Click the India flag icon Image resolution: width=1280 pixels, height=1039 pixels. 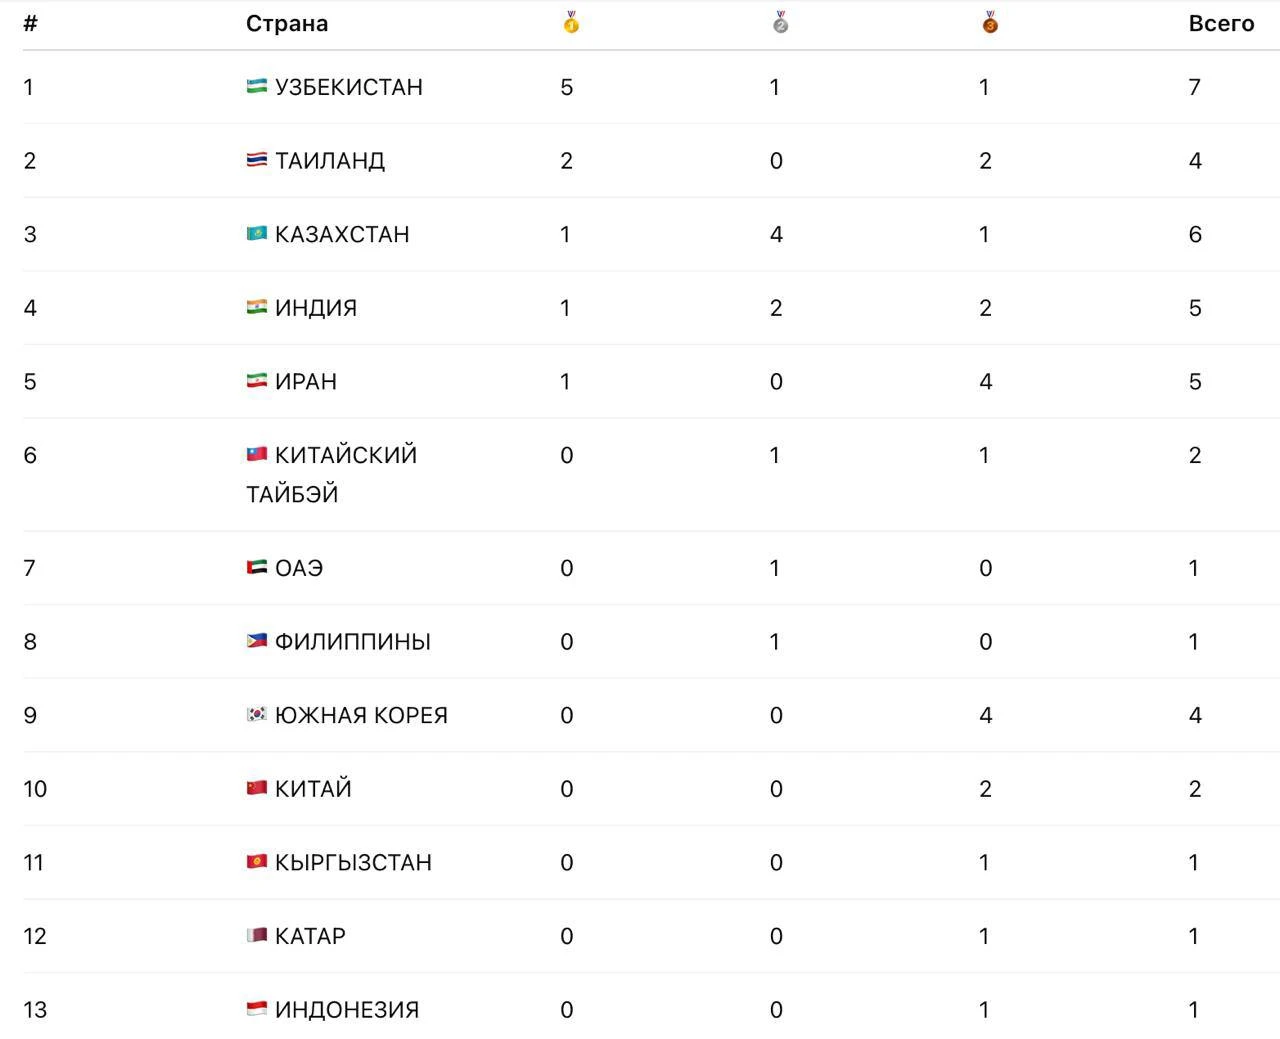click(x=257, y=307)
